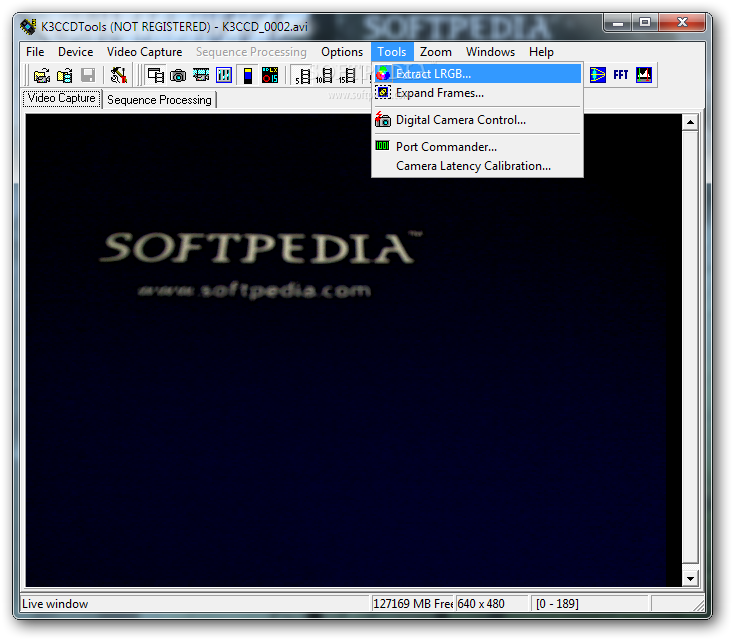Open the histogram levels toolbar icon
Viewport: 733px width, 640px height.
click(x=644, y=75)
